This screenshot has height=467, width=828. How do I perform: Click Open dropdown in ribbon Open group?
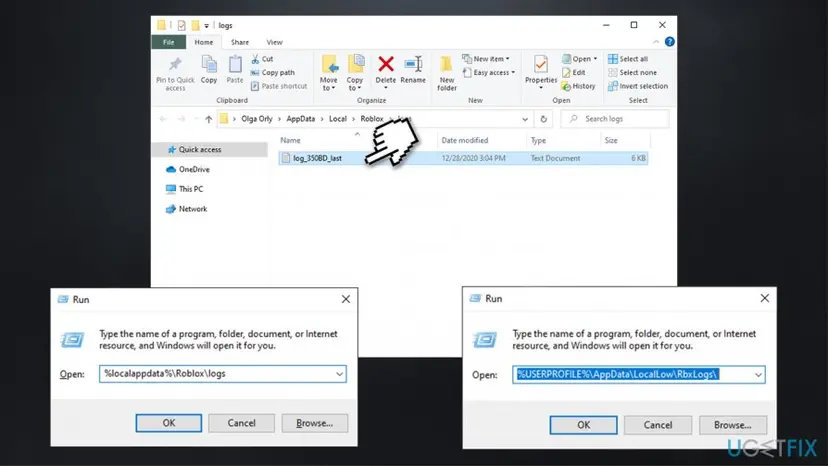pos(579,59)
